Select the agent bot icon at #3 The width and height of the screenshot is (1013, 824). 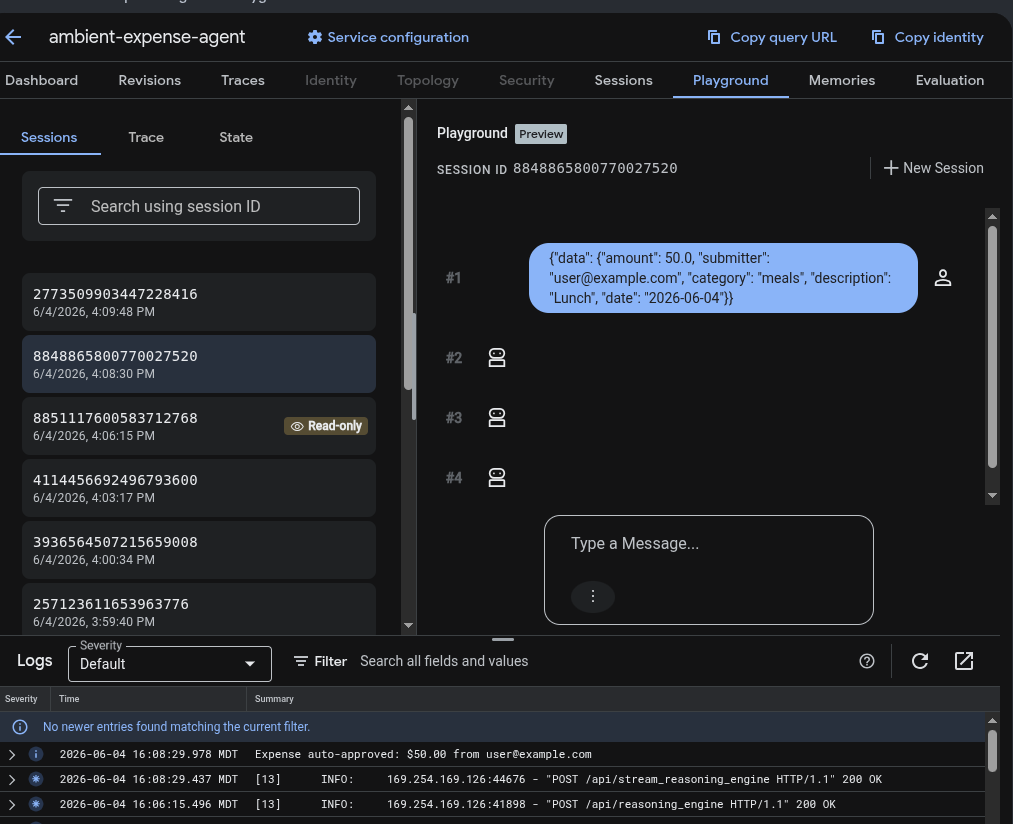pyautogui.click(x=497, y=417)
